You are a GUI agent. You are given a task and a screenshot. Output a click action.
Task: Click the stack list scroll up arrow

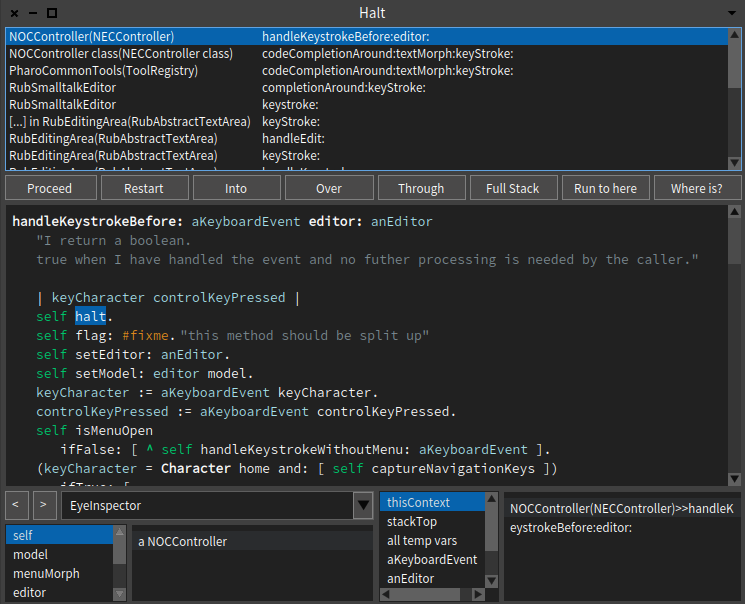pos(734,34)
